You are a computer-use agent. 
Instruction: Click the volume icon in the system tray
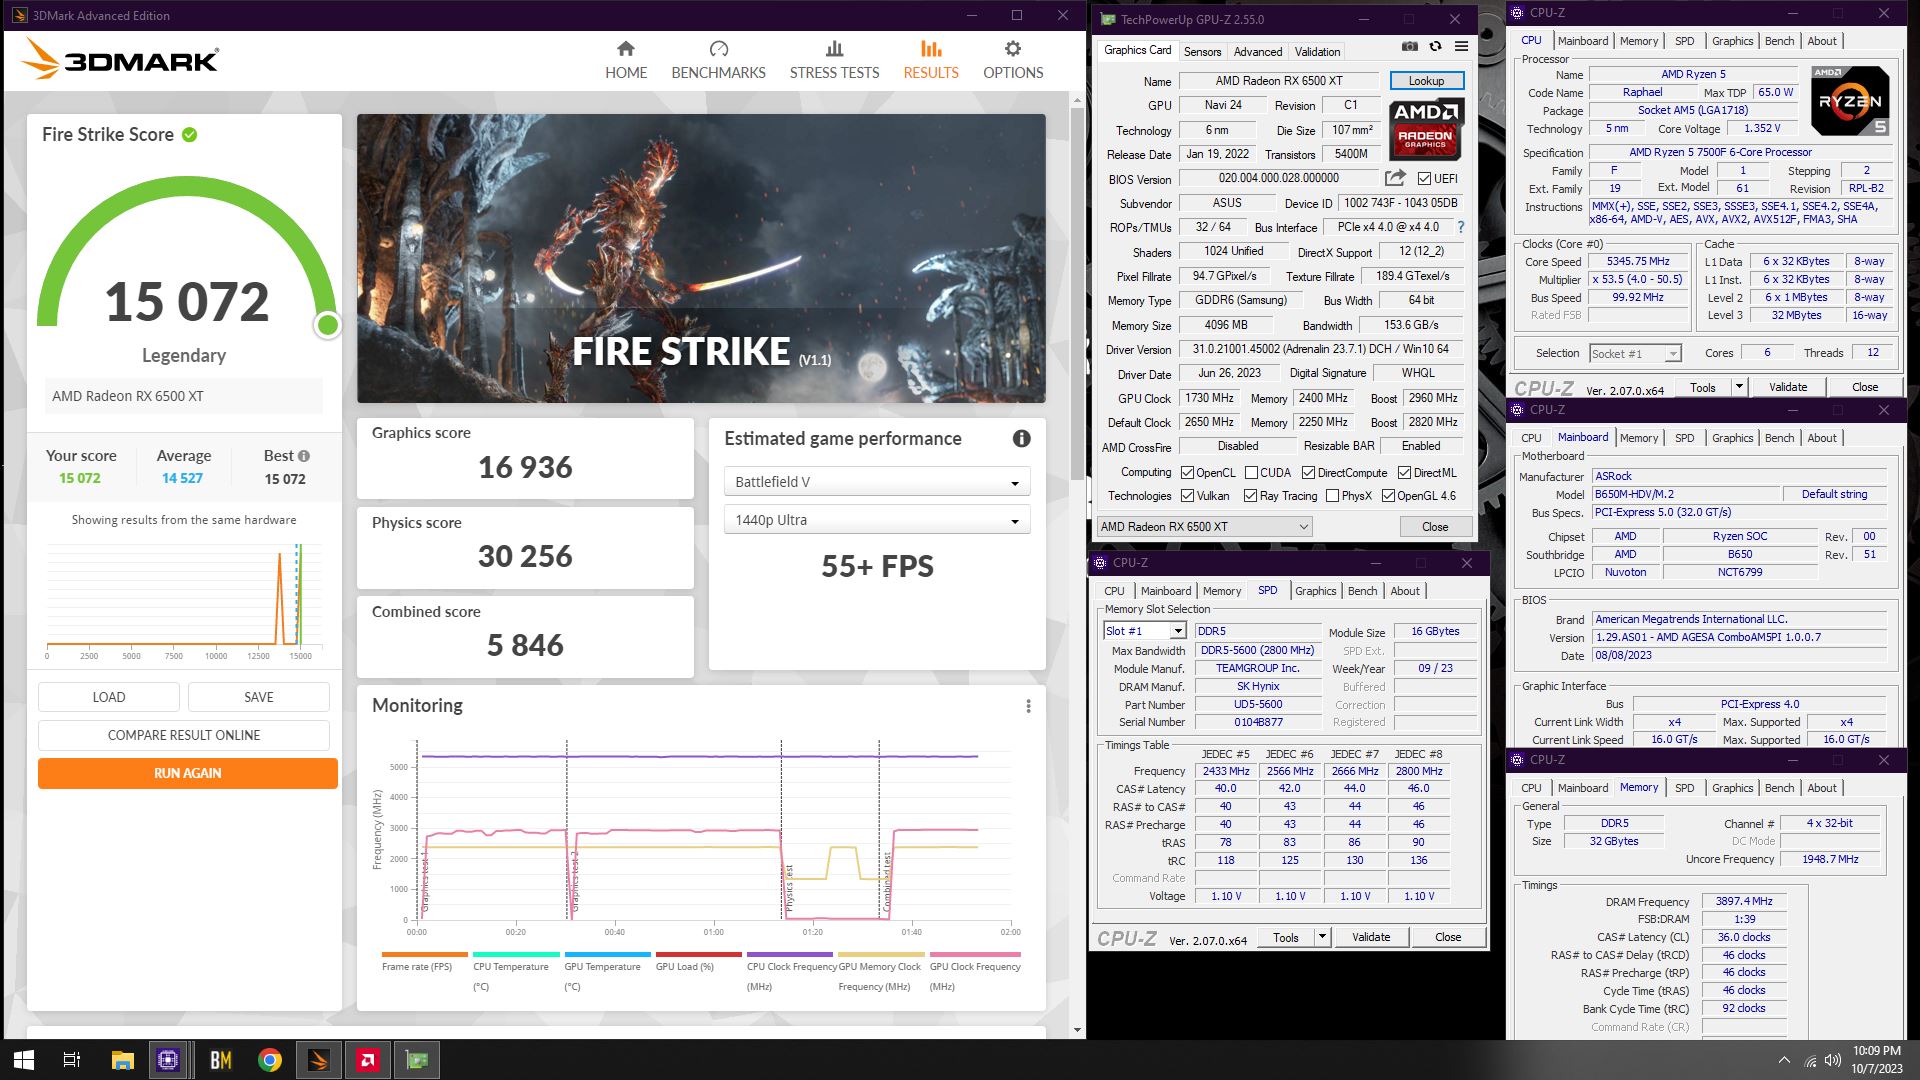(x=1833, y=1060)
